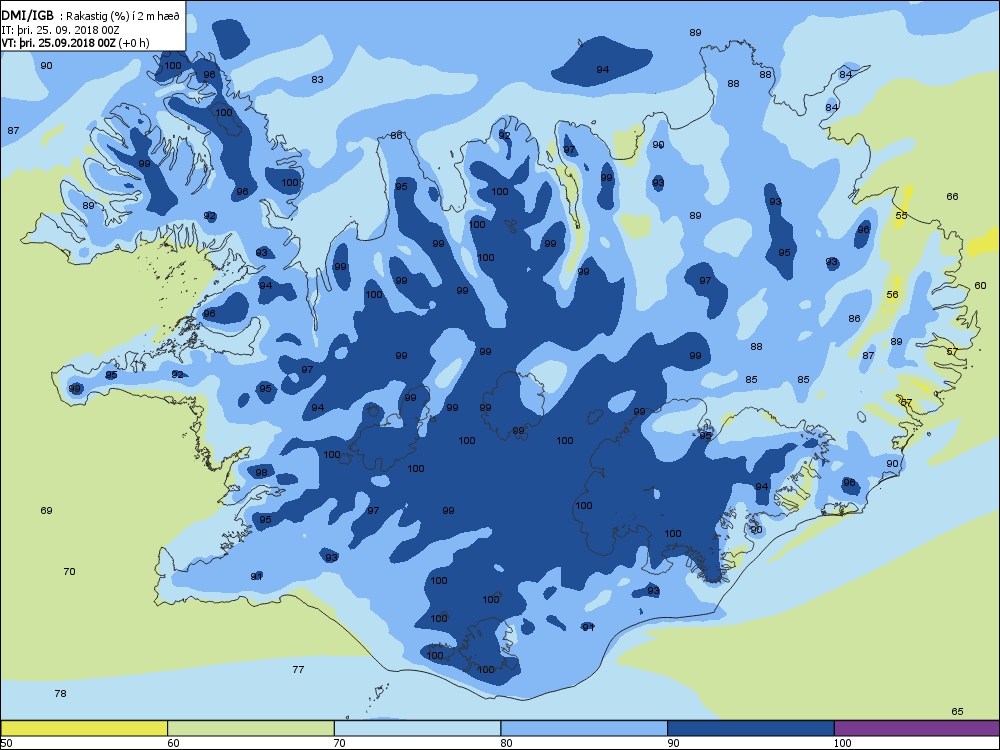Click the 'VT: þri. 25.09.2018 00Z (+0 h)' line
This screenshot has height=750, width=1000.
[x=75, y=43]
